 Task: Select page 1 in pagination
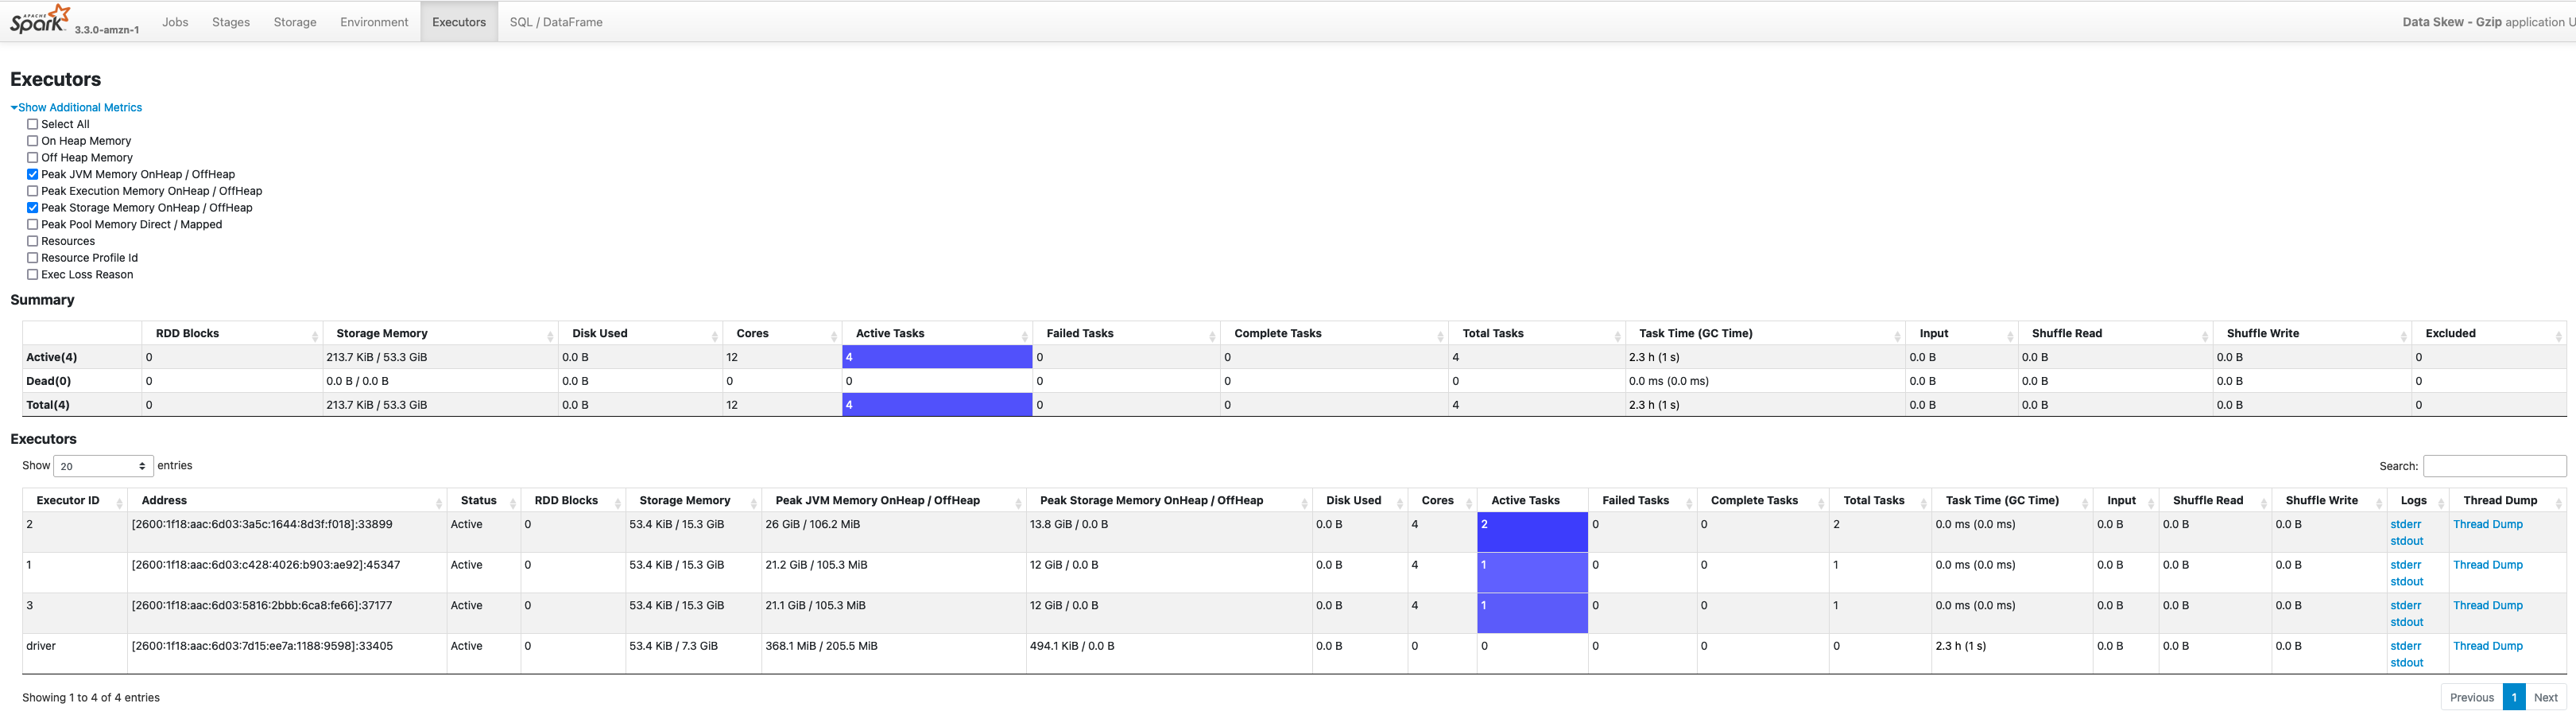pos(2513,698)
